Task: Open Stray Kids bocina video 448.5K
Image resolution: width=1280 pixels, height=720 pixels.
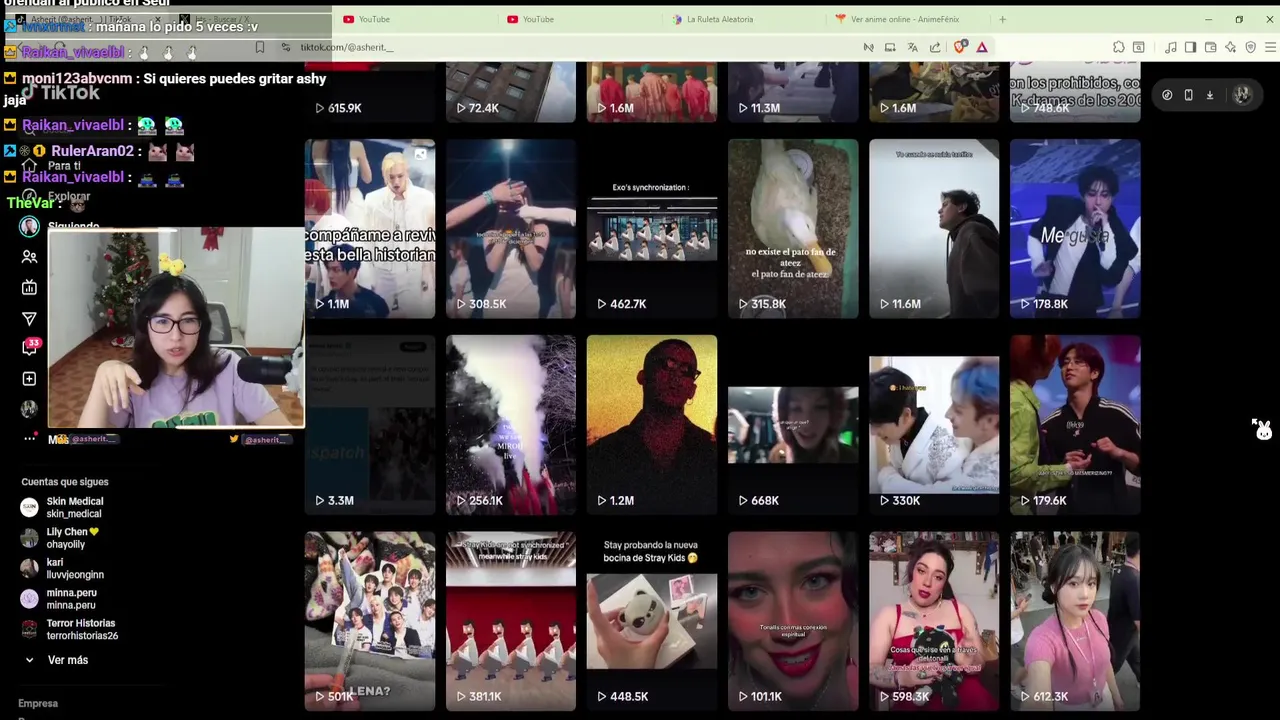Action: click(x=652, y=621)
